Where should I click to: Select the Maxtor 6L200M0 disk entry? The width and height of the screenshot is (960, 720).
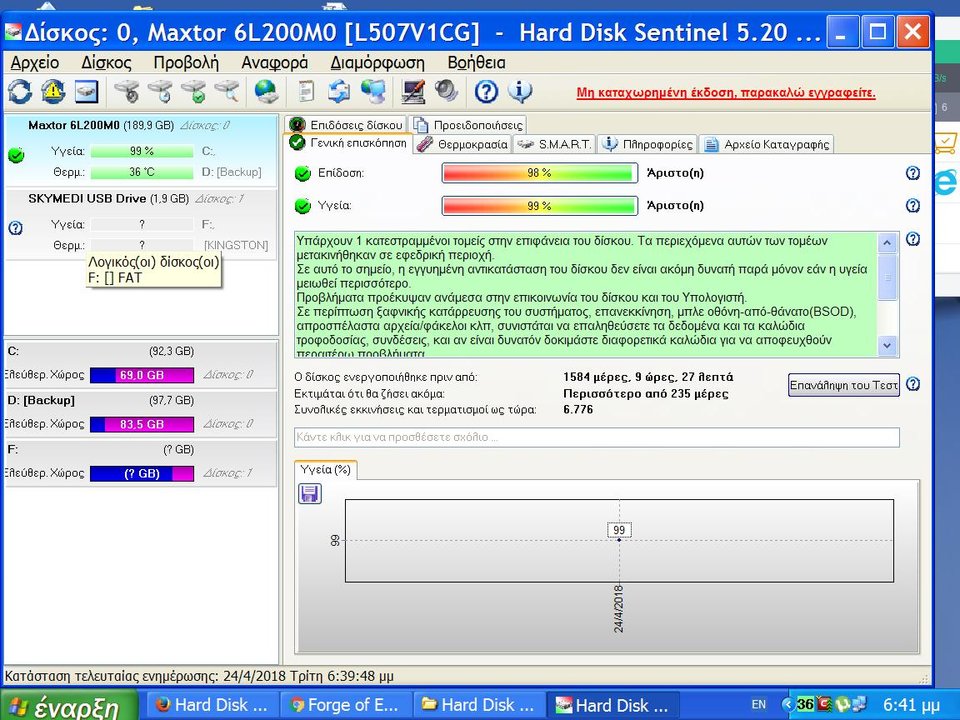click(x=141, y=150)
